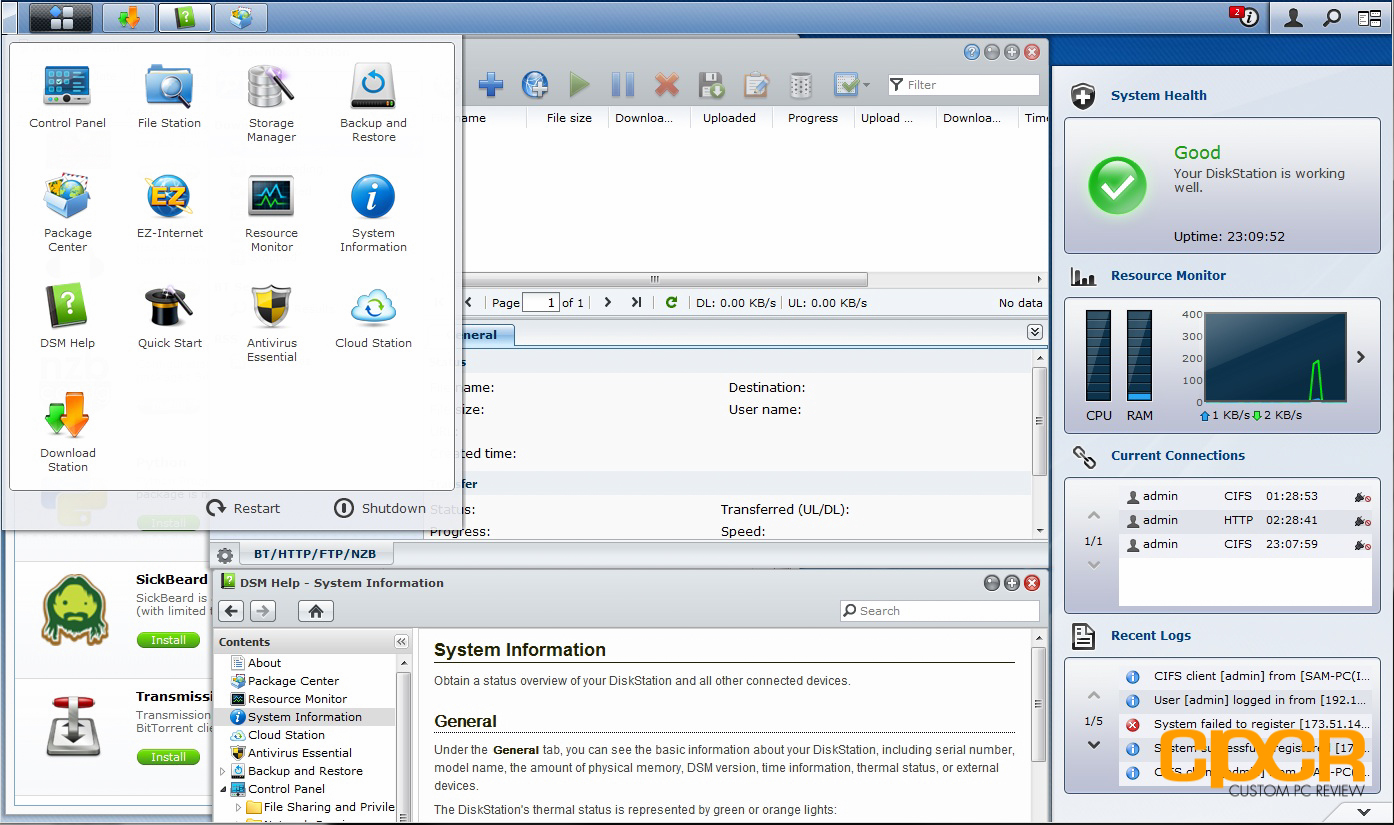Jump to last page of downloads

(x=636, y=302)
